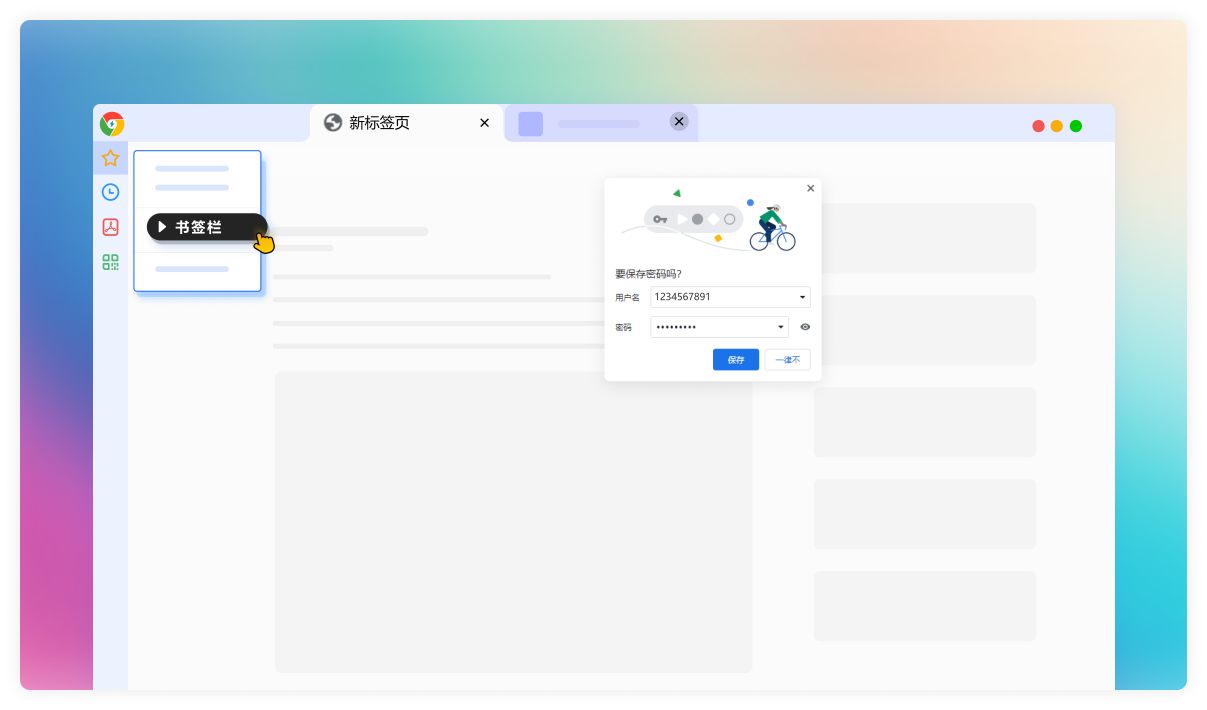Switch to the 新标签页 tab
The image size is (1207, 710).
[x=407, y=123]
